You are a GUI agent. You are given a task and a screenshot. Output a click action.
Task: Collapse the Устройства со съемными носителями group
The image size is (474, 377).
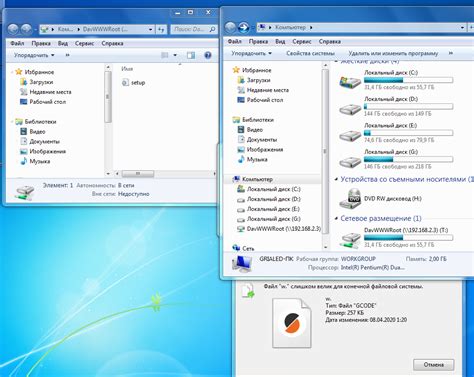[x=336, y=179]
